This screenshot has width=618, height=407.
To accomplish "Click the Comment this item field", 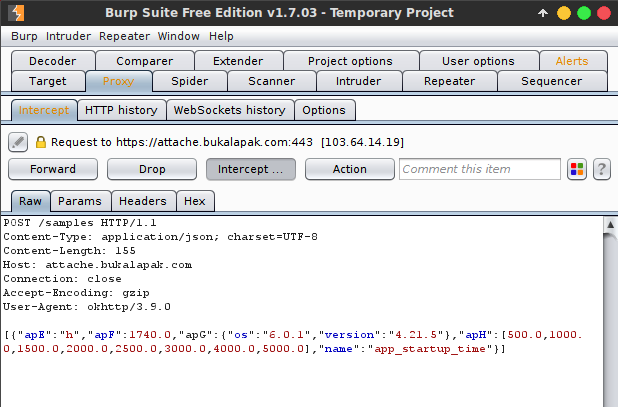I will tap(480, 169).
